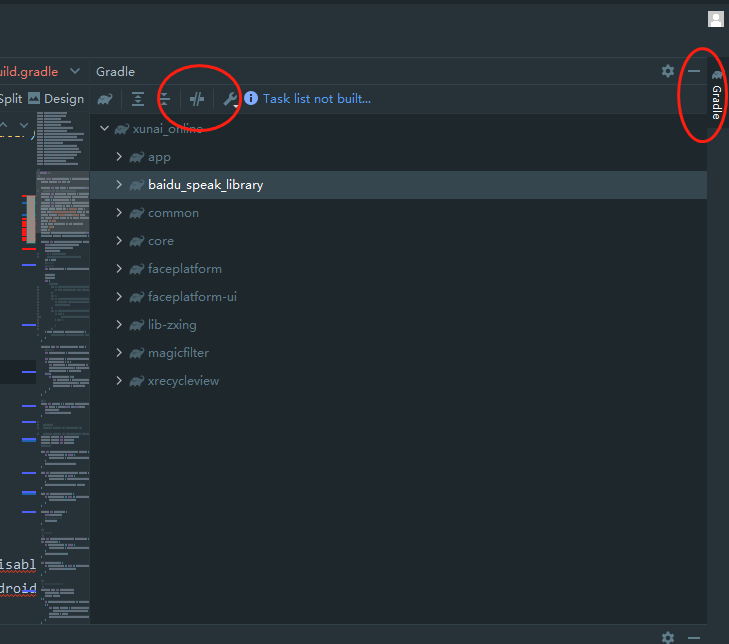Select the faceplatform row text
This screenshot has width=729, height=644.
point(185,269)
